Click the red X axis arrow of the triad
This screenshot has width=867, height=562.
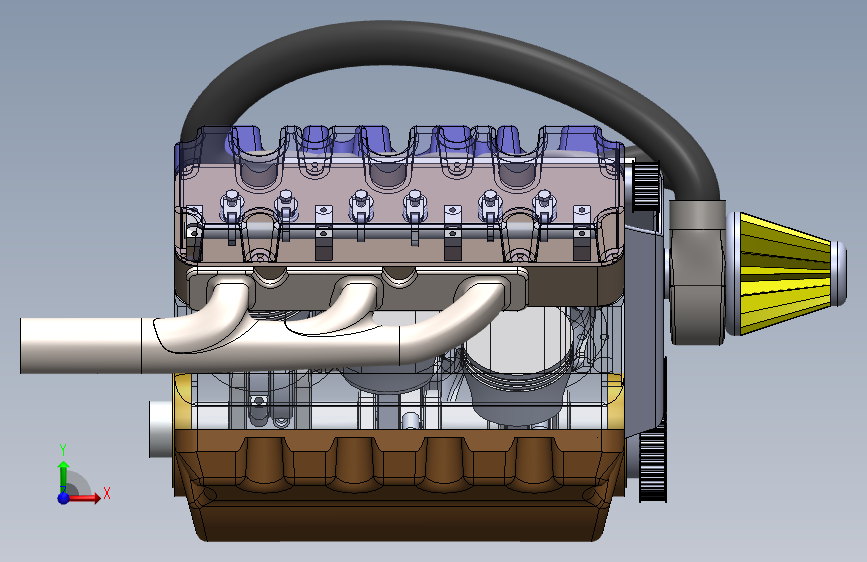click(x=84, y=498)
